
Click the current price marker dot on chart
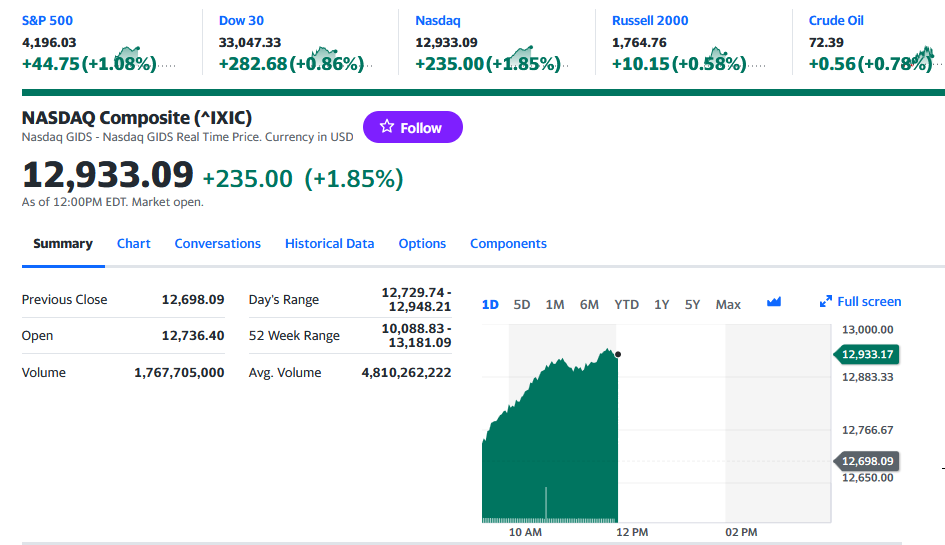click(618, 354)
